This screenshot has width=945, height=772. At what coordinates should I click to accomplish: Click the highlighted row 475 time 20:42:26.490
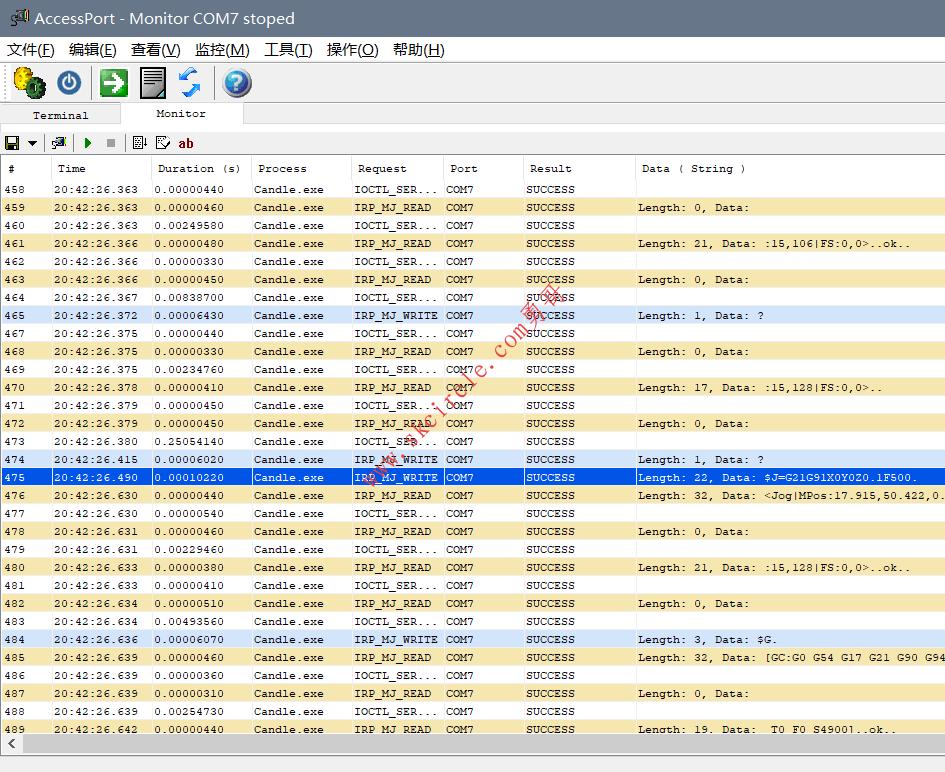pyautogui.click(x=96, y=477)
